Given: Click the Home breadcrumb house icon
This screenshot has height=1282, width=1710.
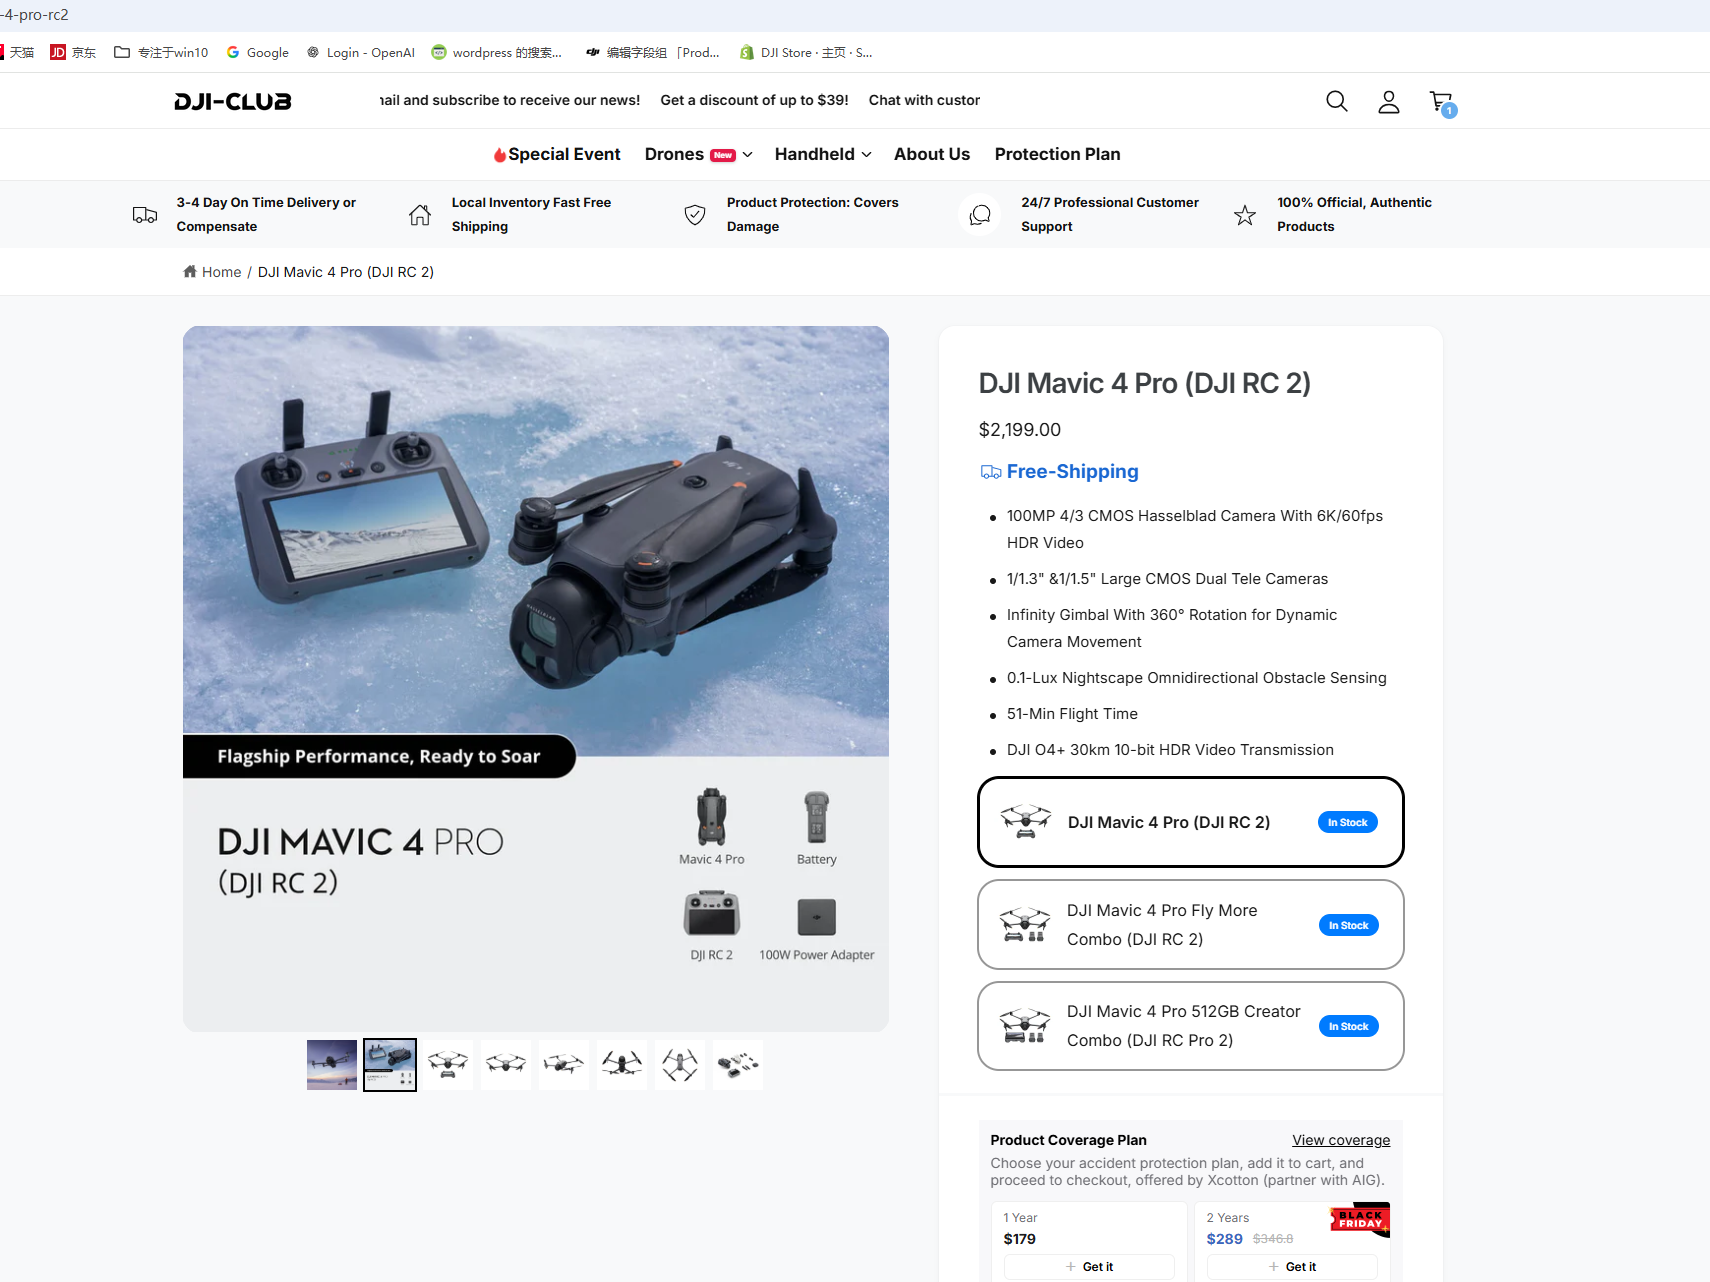Looking at the screenshot, I should click(x=190, y=272).
